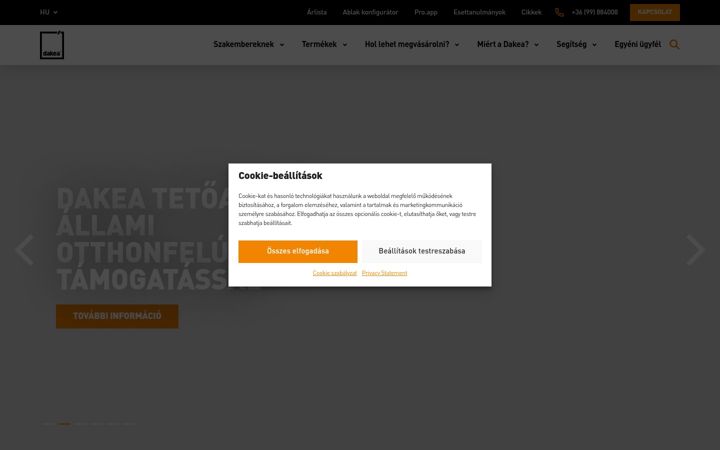Open Ablak konfigurátor
Screen dimensions: 720x450
point(370,12)
